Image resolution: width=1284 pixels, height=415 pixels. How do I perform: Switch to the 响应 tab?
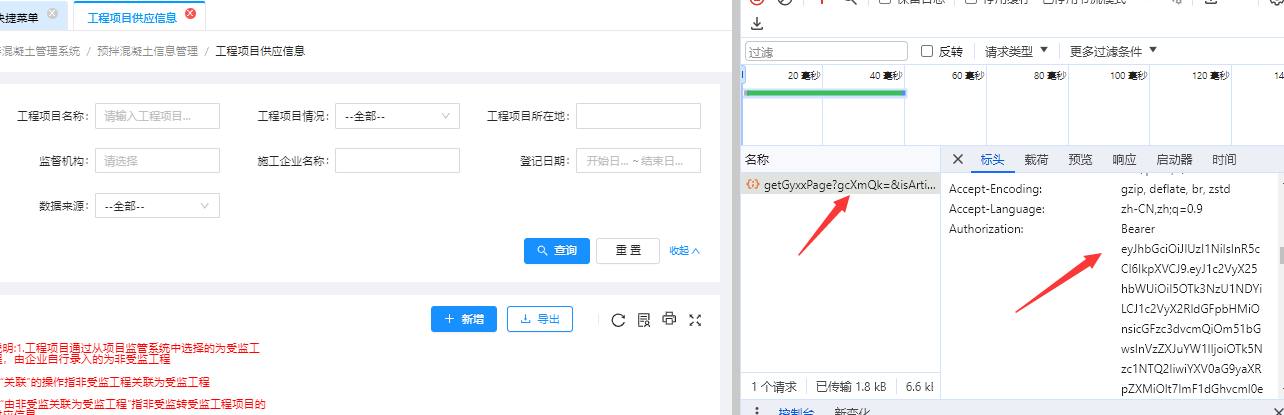(1124, 159)
